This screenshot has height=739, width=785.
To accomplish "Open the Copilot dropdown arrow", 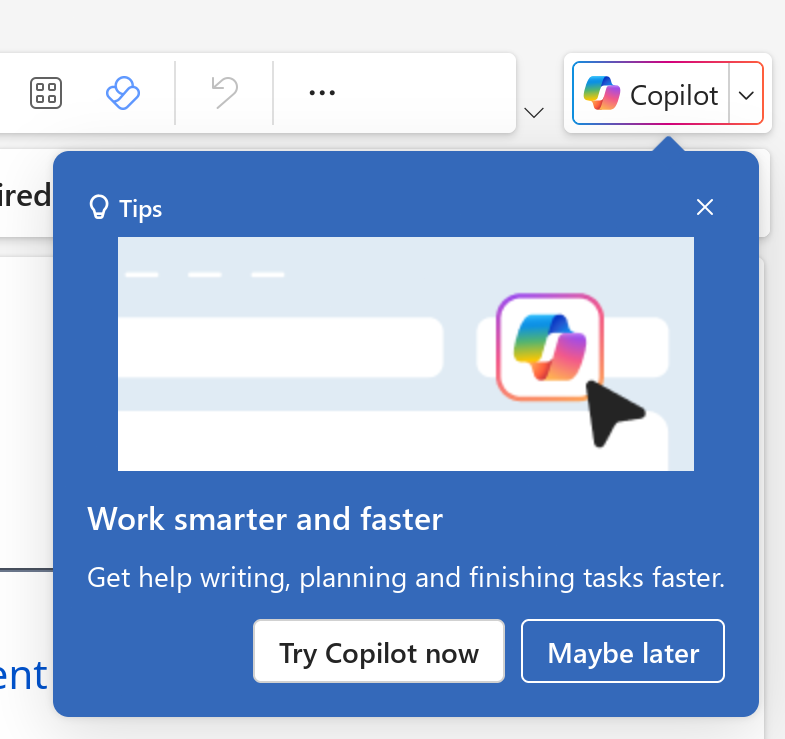I will tap(746, 94).
